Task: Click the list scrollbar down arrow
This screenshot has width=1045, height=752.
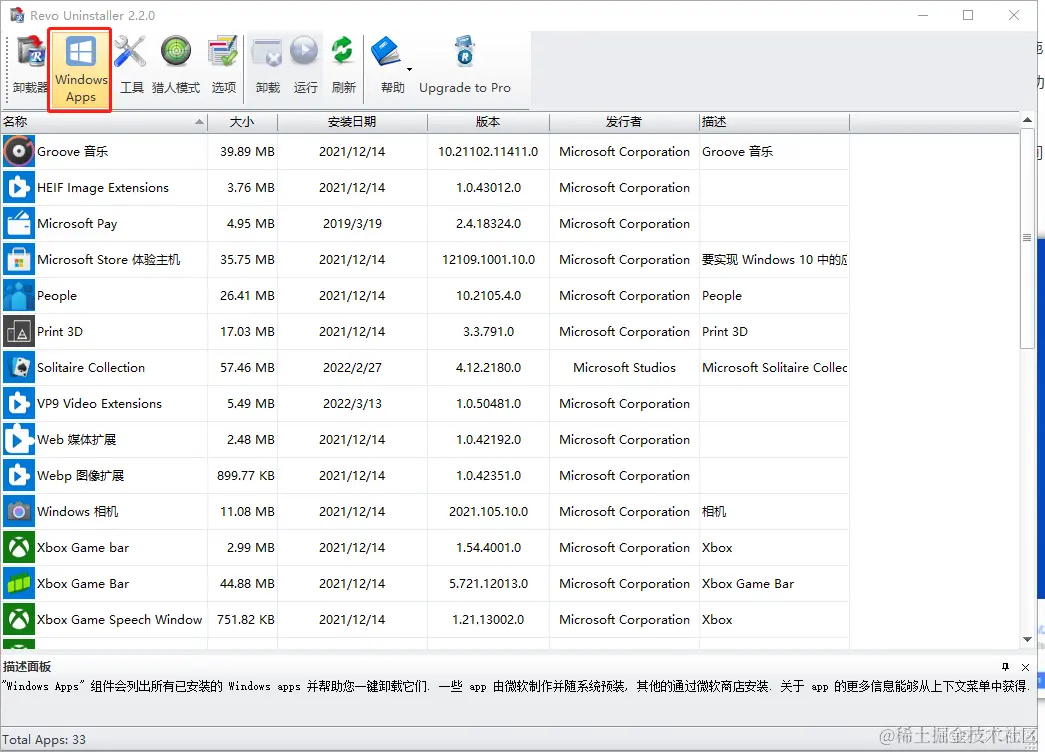Action: 1027,639
